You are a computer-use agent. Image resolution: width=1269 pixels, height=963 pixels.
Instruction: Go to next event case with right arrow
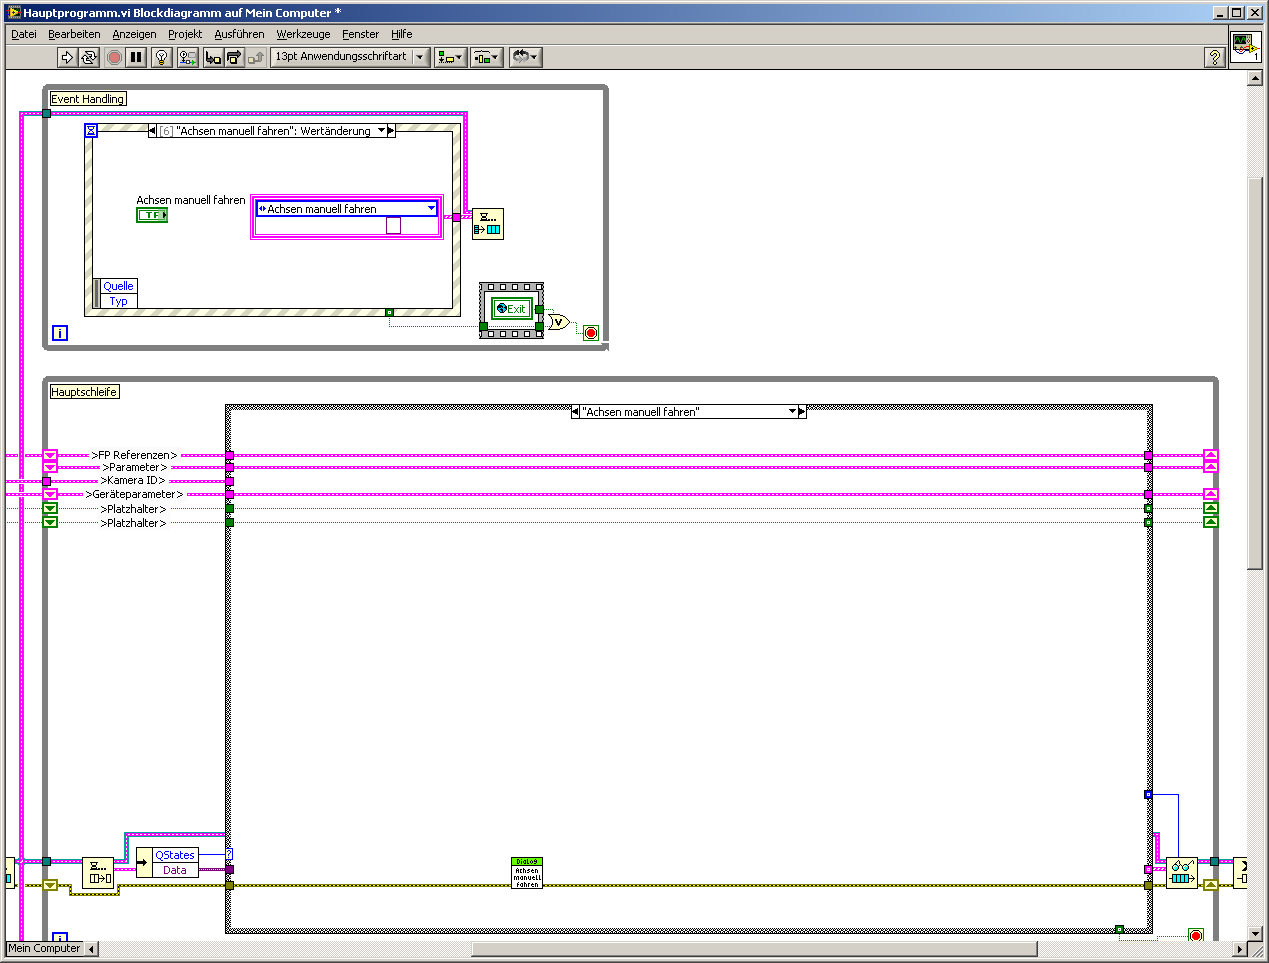pyautogui.click(x=391, y=130)
